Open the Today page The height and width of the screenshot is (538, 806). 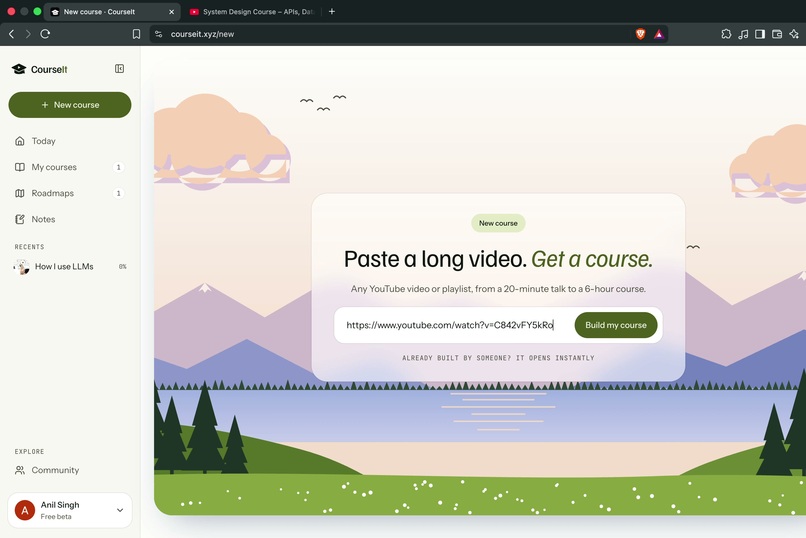tap(70, 141)
